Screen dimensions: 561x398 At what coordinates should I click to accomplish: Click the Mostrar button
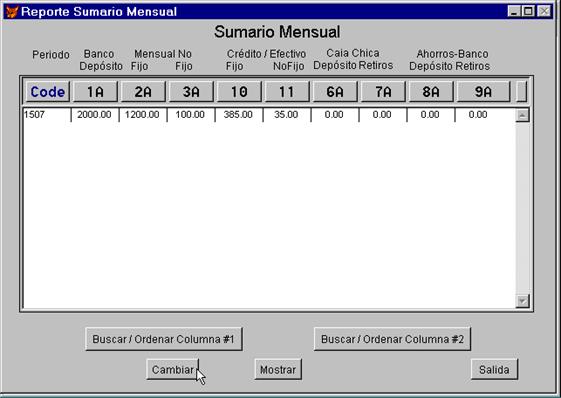278,369
